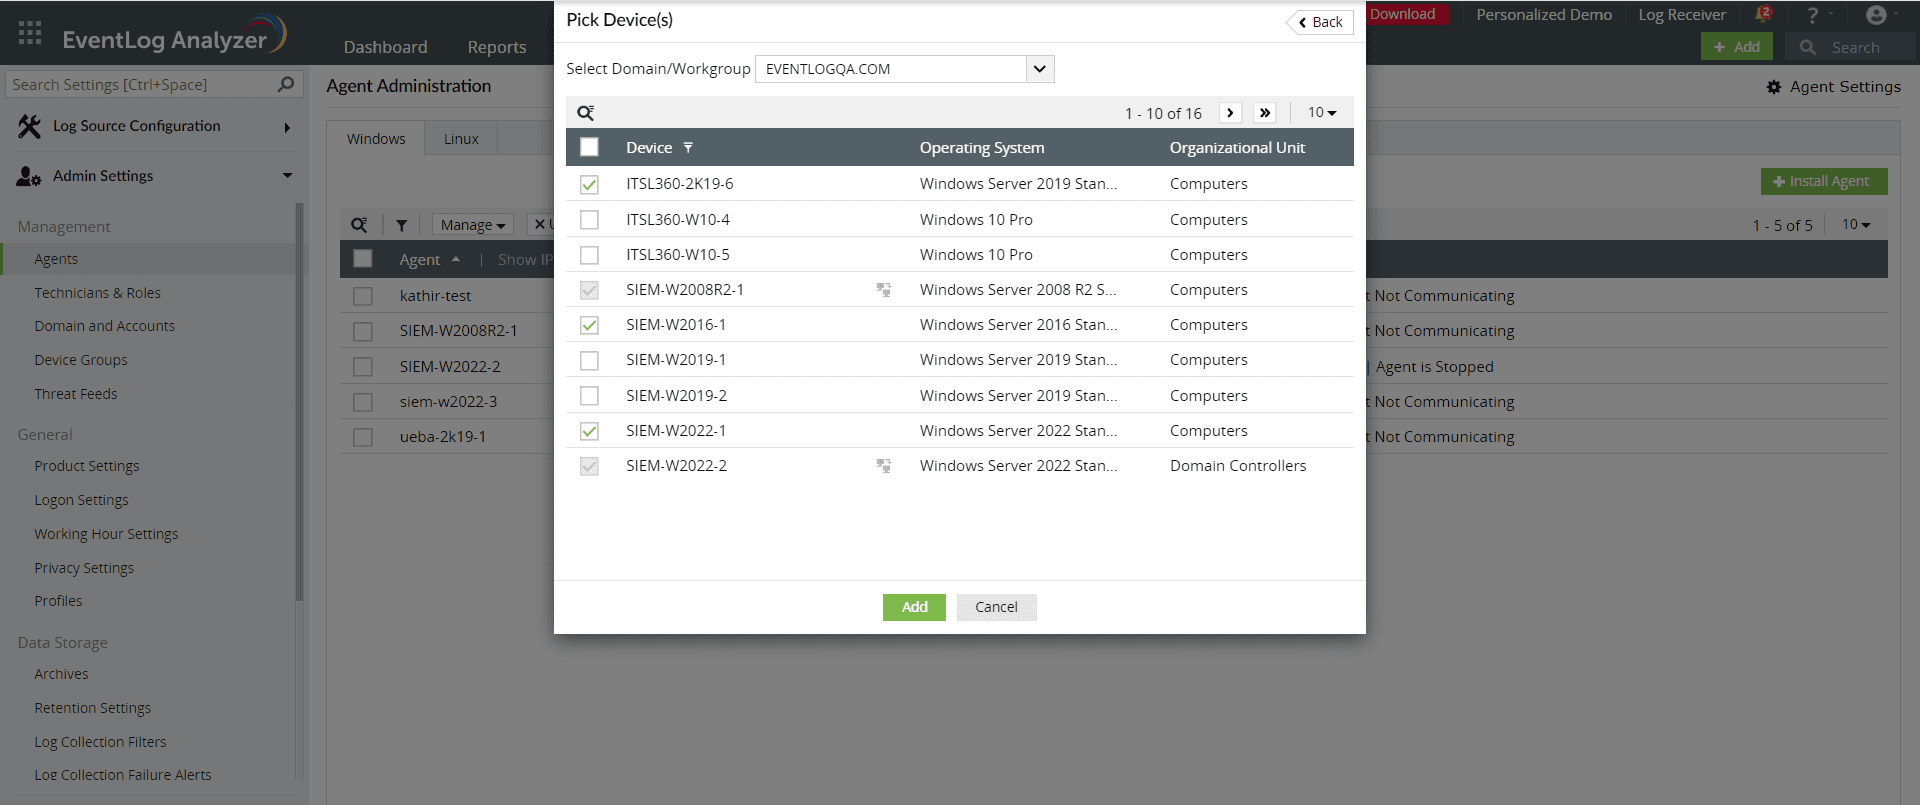Click the Cancel button
This screenshot has height=805, width=1920.
pos(996,607)
